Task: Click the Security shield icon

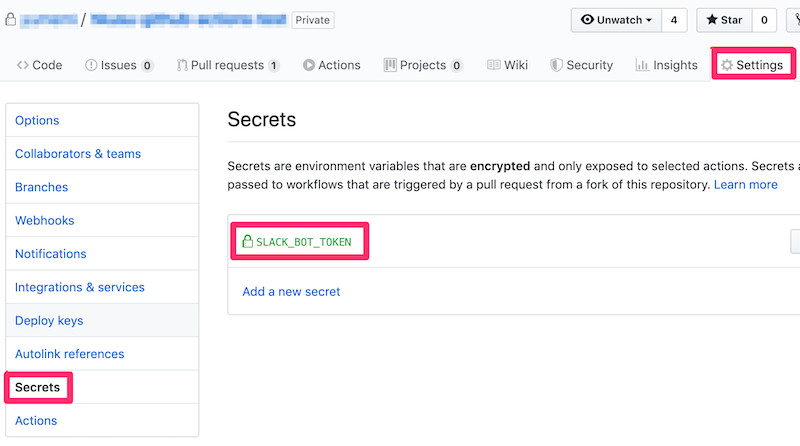Action: (x=557, y=65)
